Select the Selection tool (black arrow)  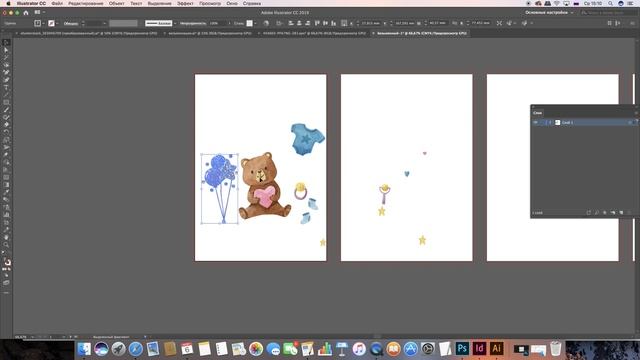click(x=6, y=42)
